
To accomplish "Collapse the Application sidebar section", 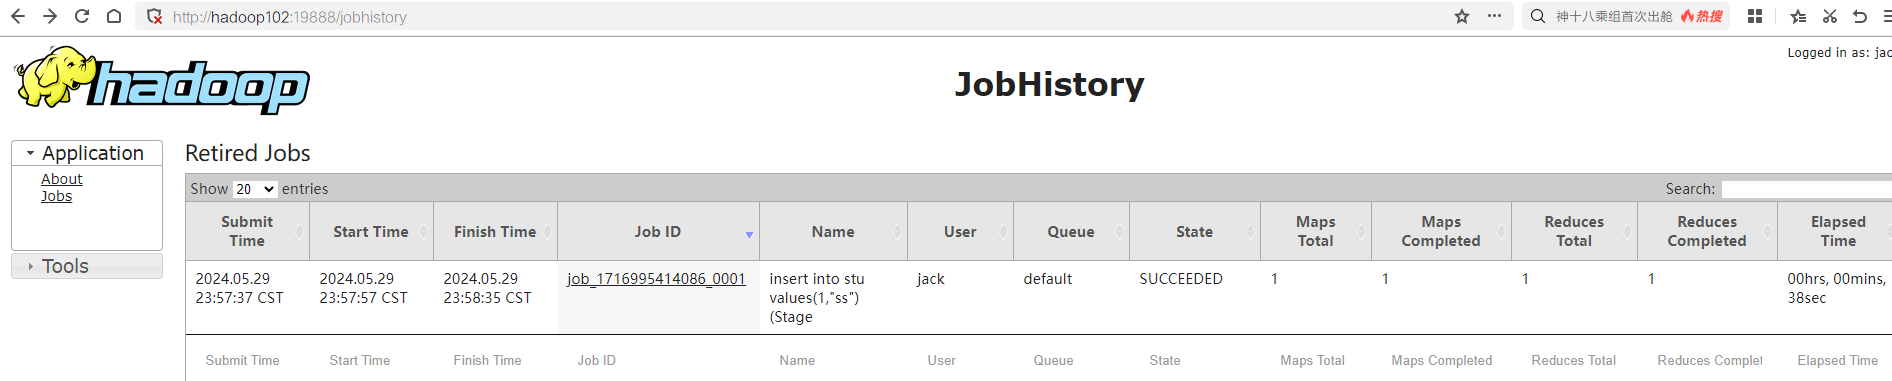I will pyautogui.click(x=87, y=153).
